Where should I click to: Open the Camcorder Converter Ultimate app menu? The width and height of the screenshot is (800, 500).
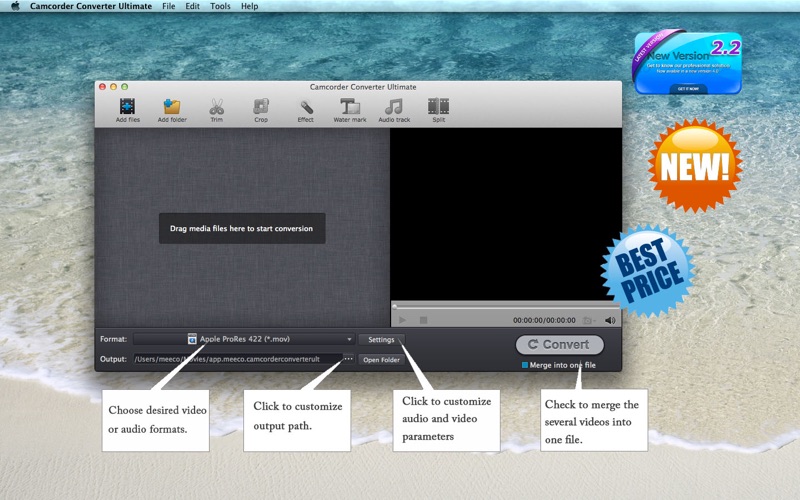pyautogui.click(x=91, y=6)
